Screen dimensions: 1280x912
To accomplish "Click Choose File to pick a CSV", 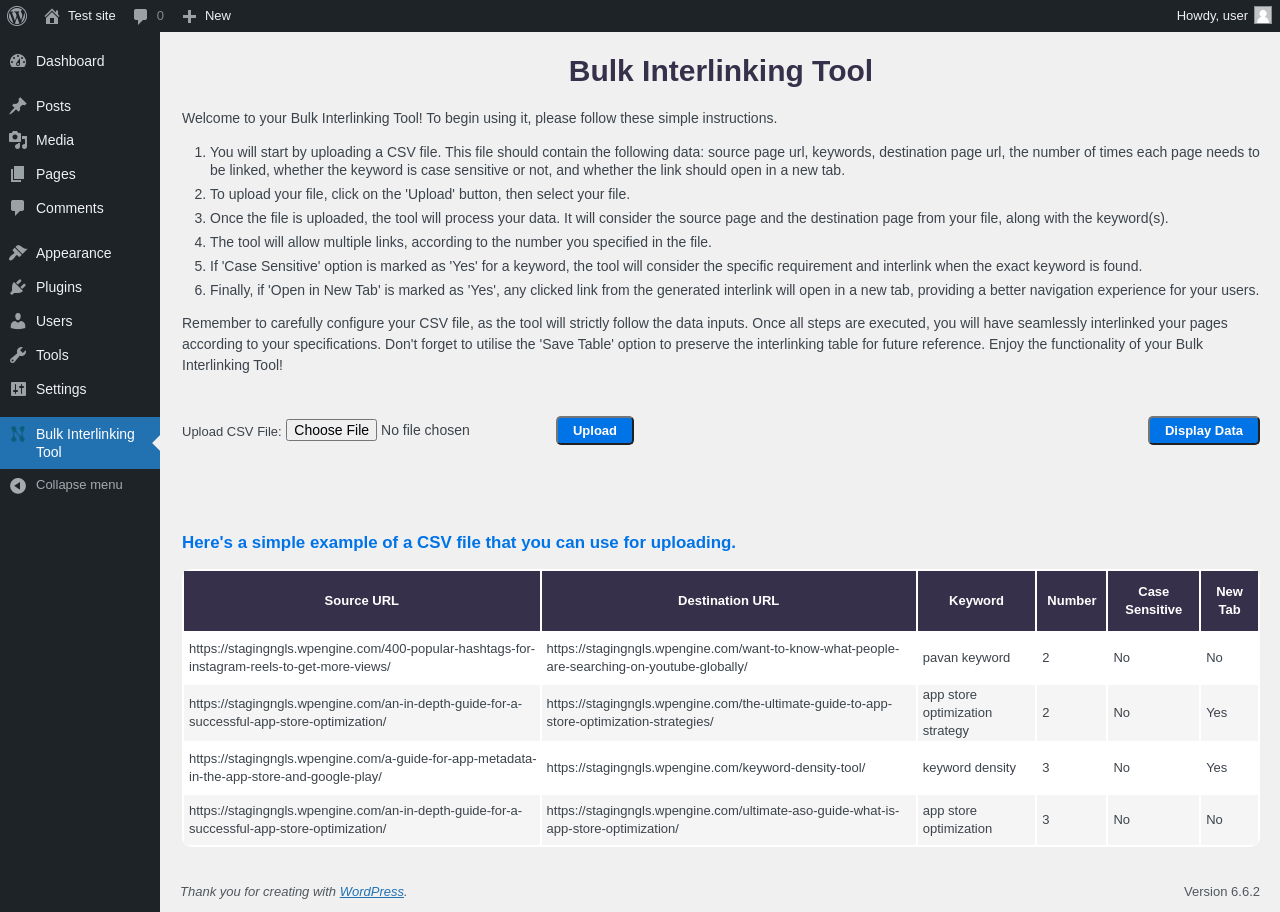I will (331, 430).
